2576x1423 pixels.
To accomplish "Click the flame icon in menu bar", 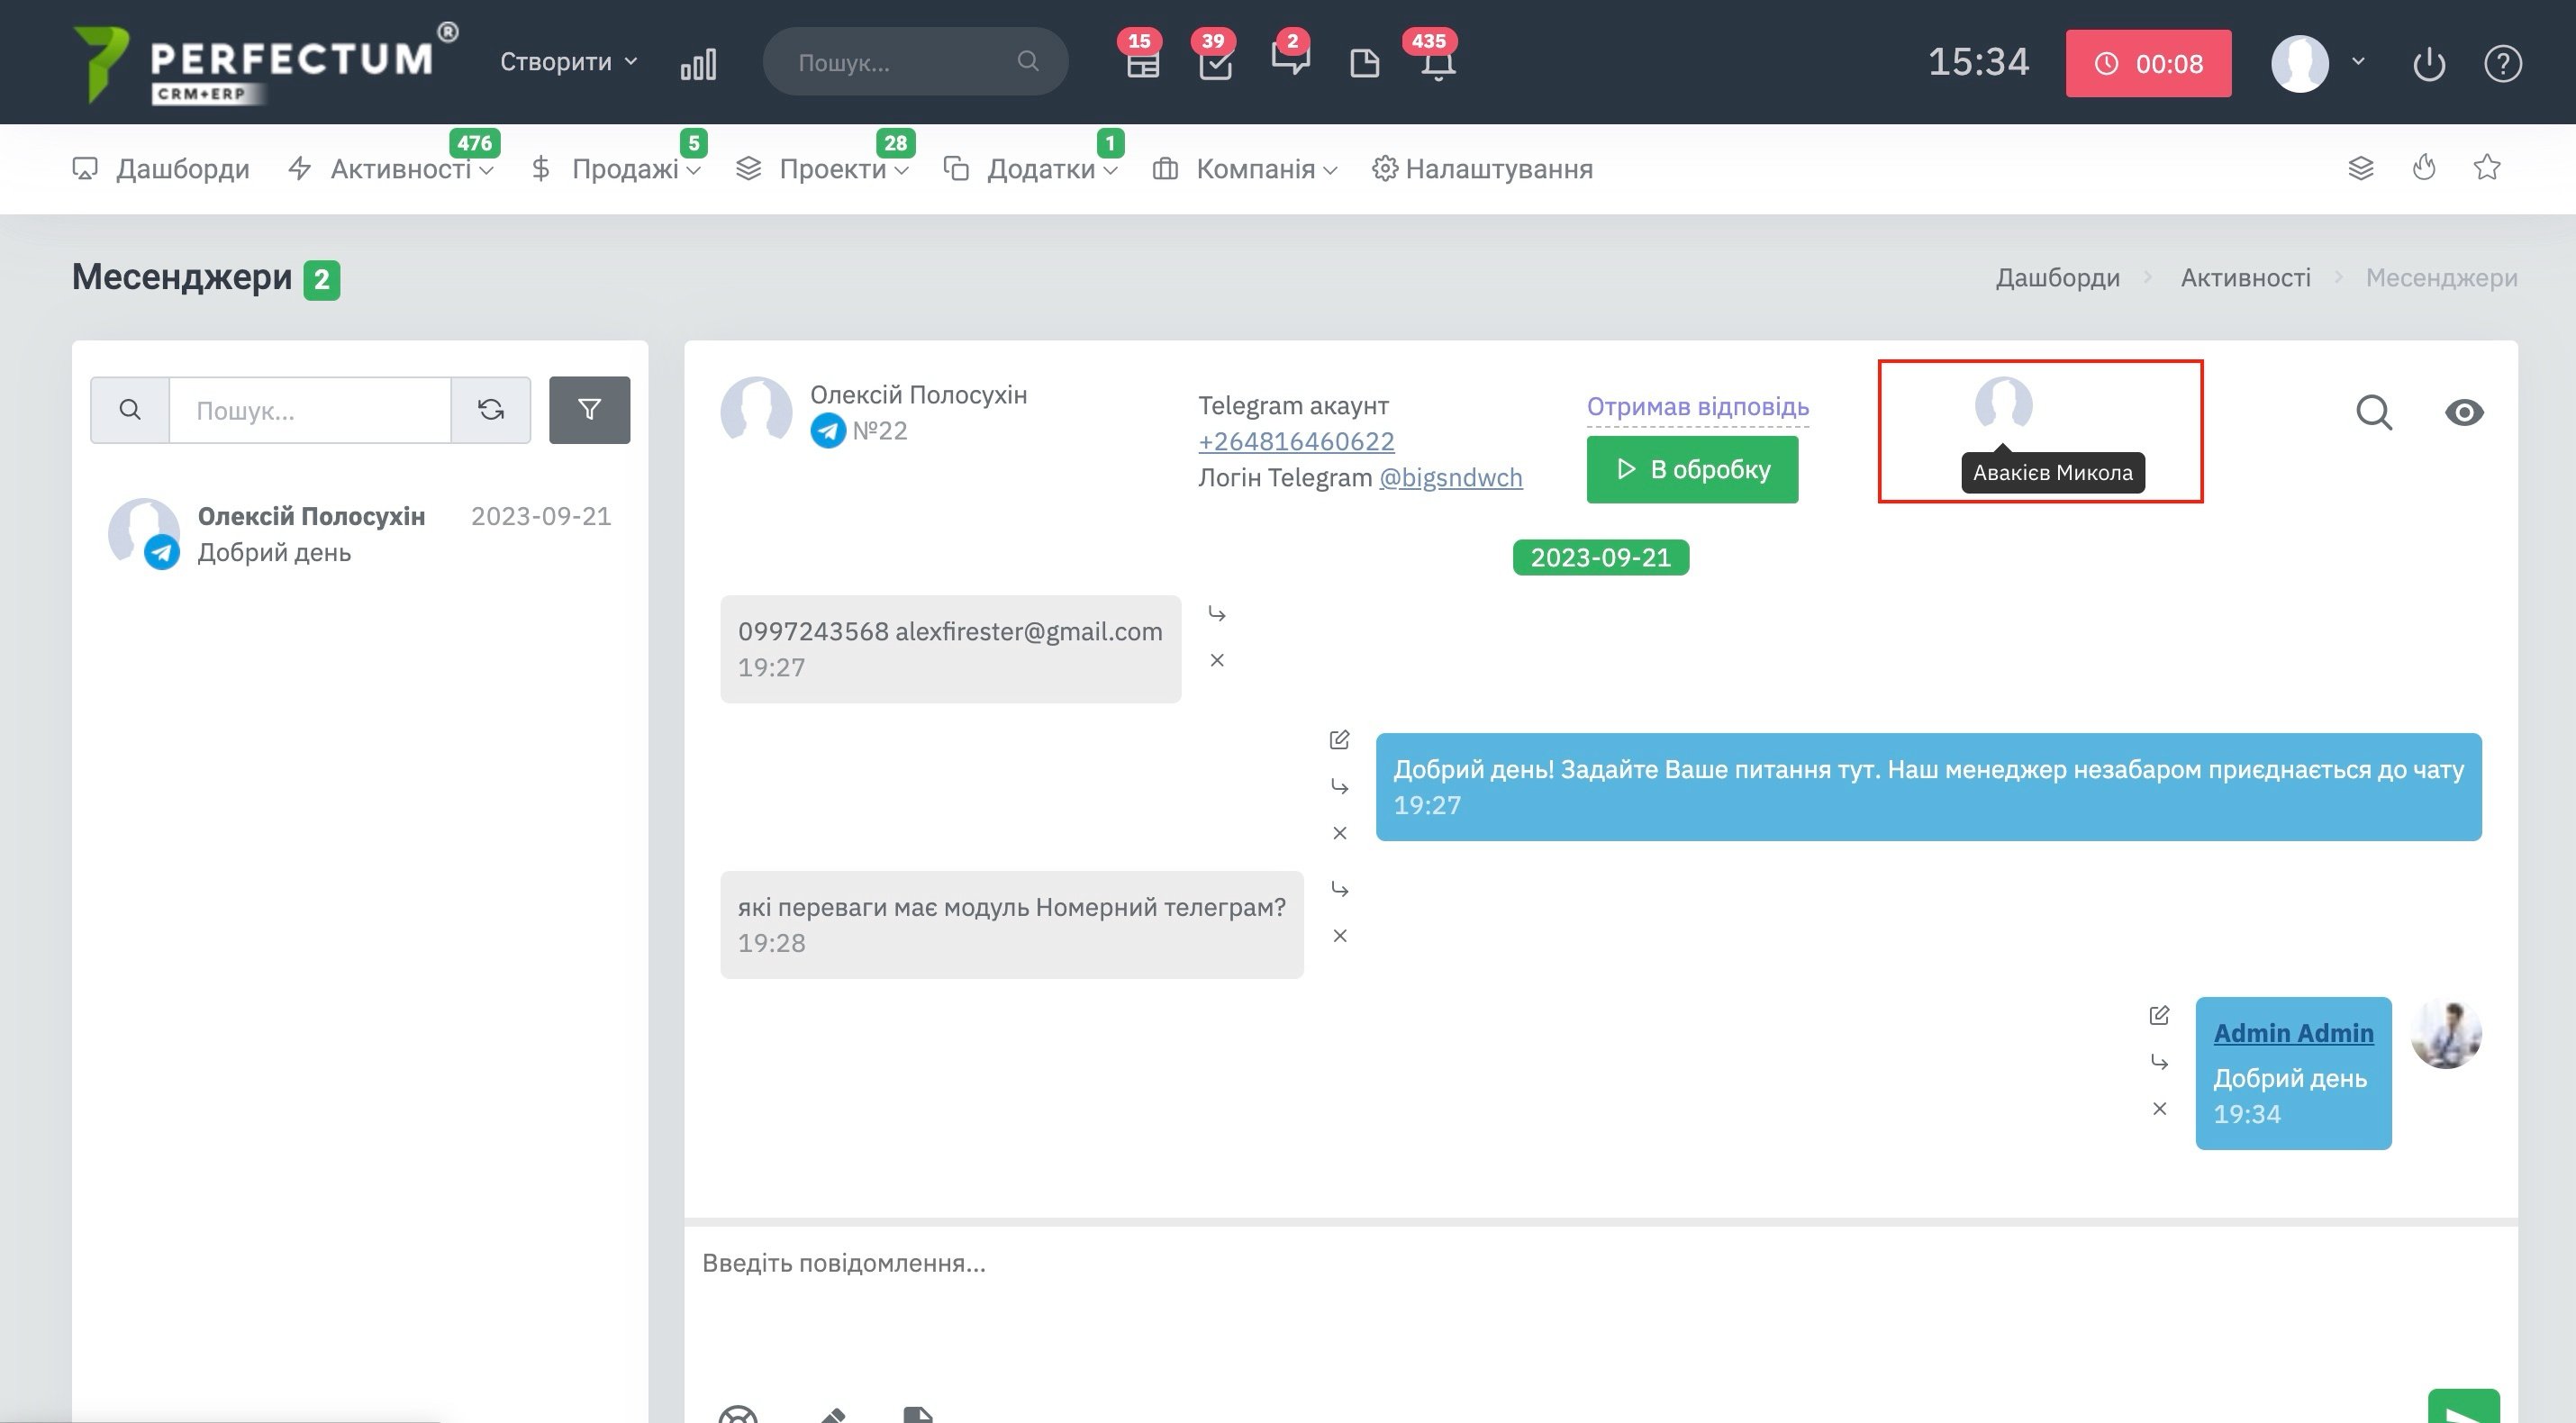I will coord(2423,168).
